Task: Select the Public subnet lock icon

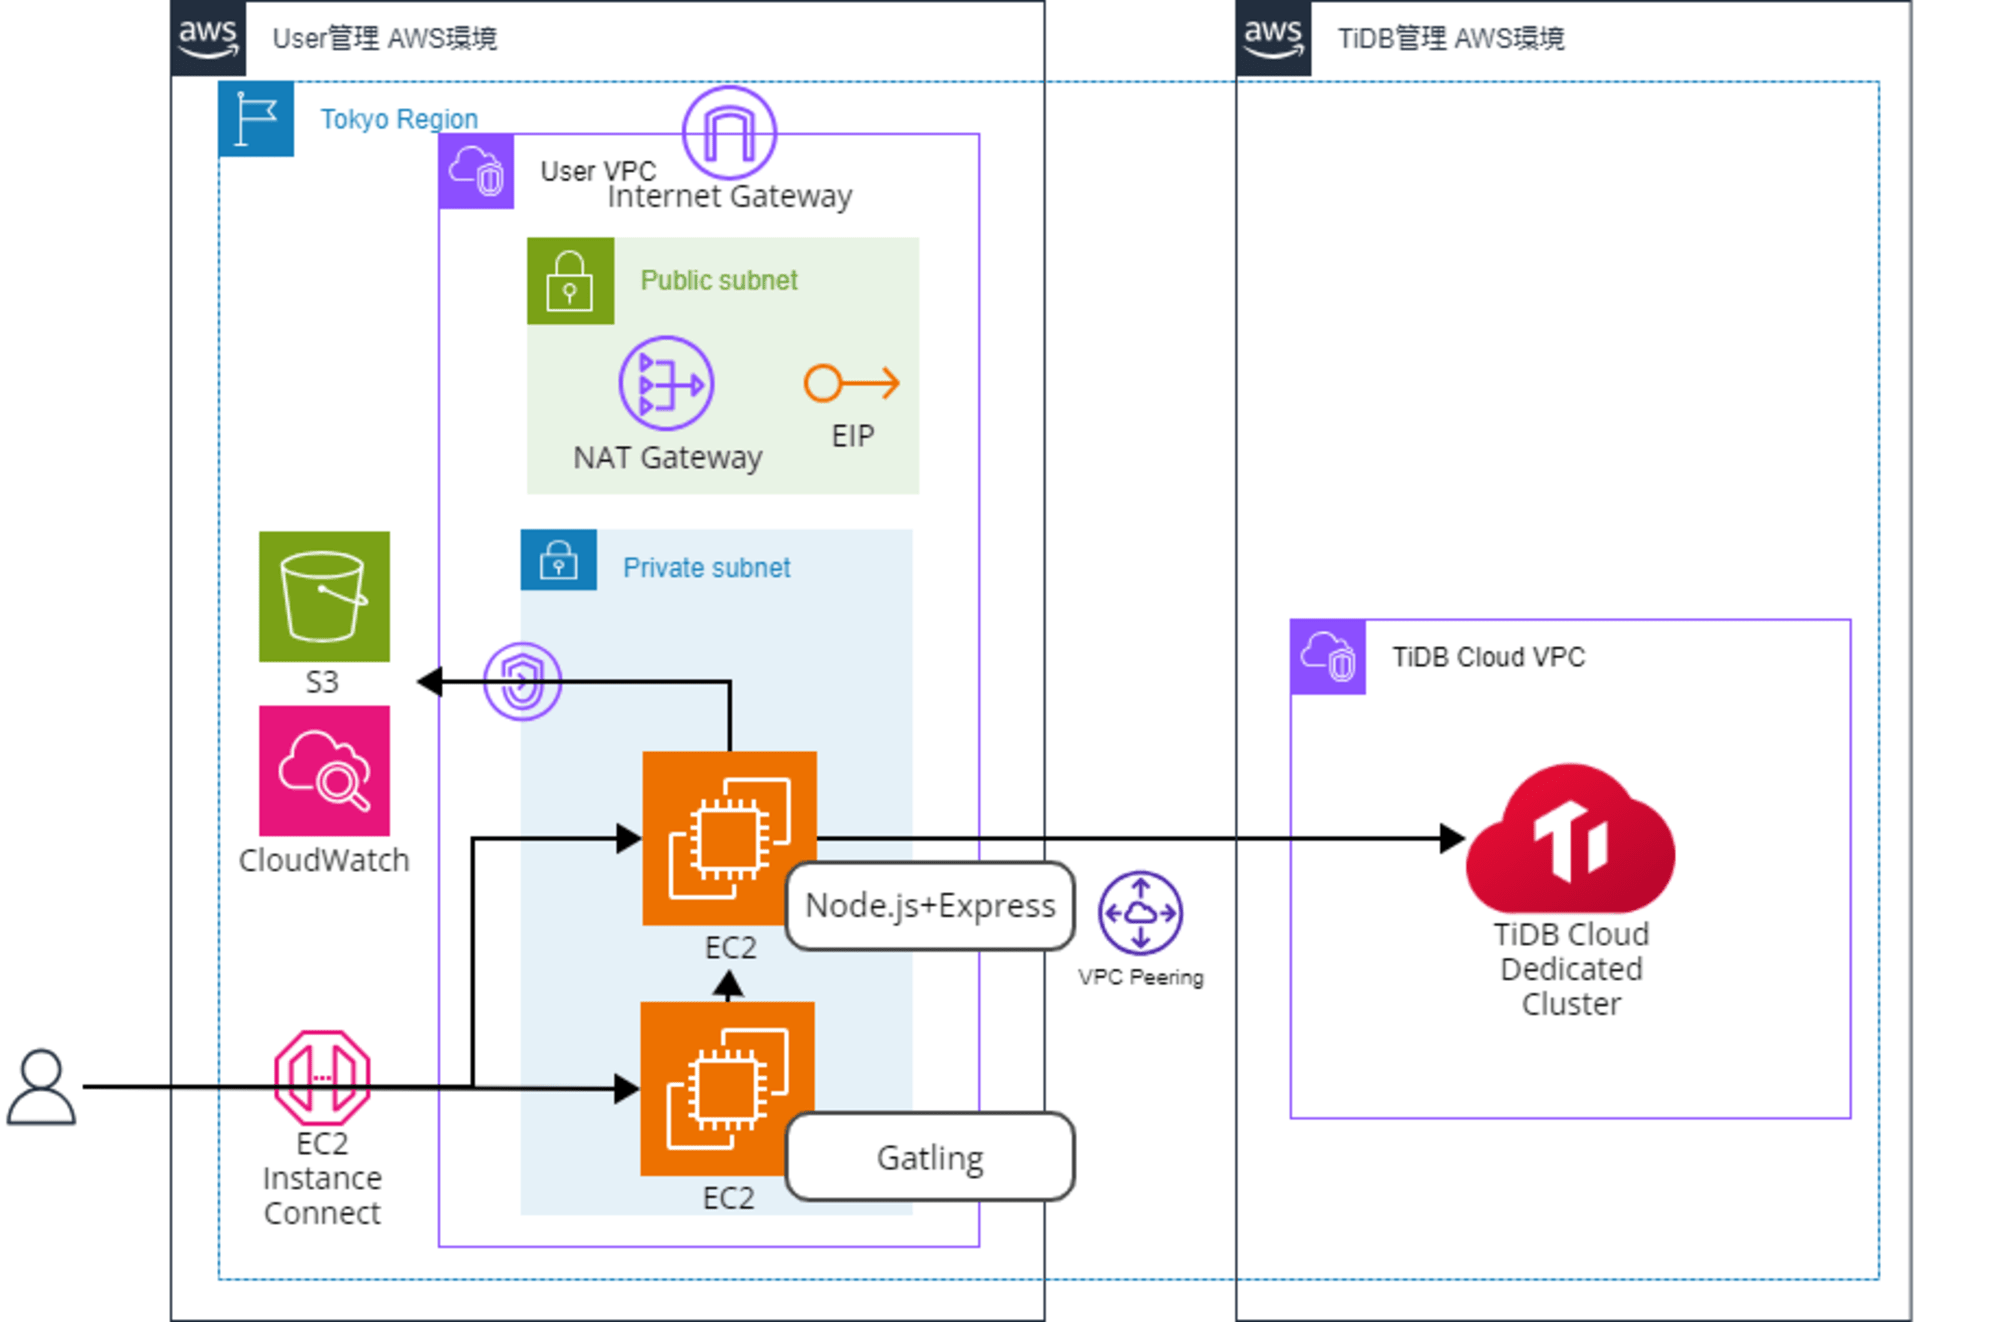Action: pos(570,280)
